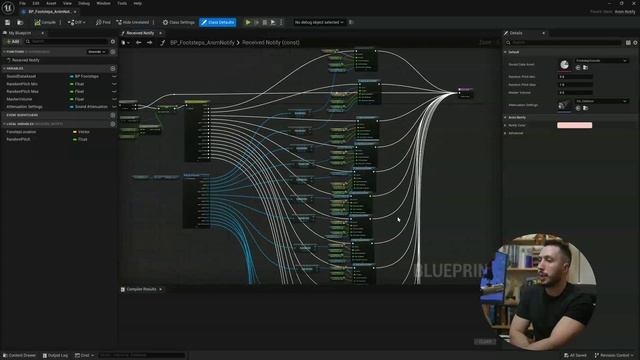This screenshot has height=360, width=640.
Task: Select the MasterVolume variable
Action: click(x=19, y=99)
